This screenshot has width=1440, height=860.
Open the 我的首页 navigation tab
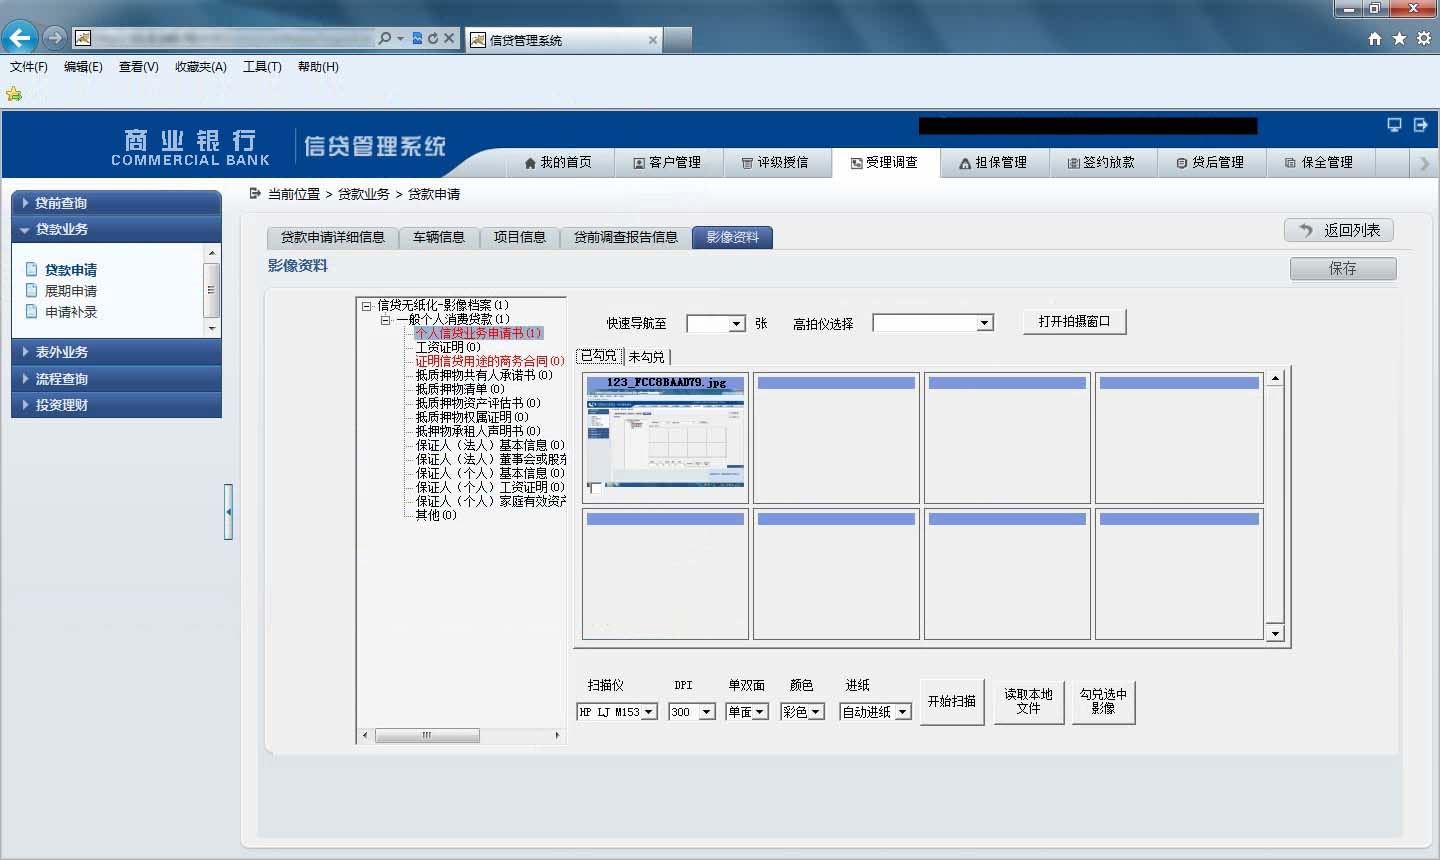(558, 162)
